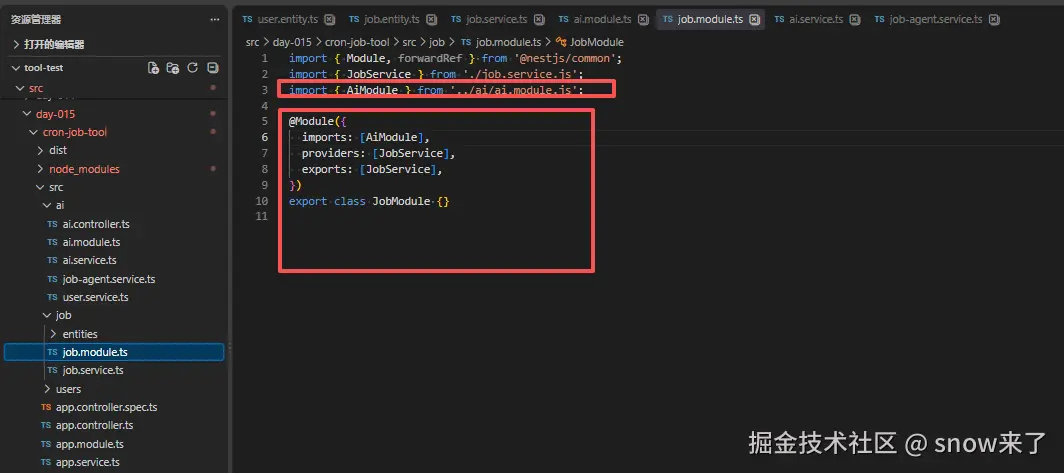Screen dimensions: 1064x473
Task: Click '[AiModule]' in the imports line
Action: coord(392,138)
